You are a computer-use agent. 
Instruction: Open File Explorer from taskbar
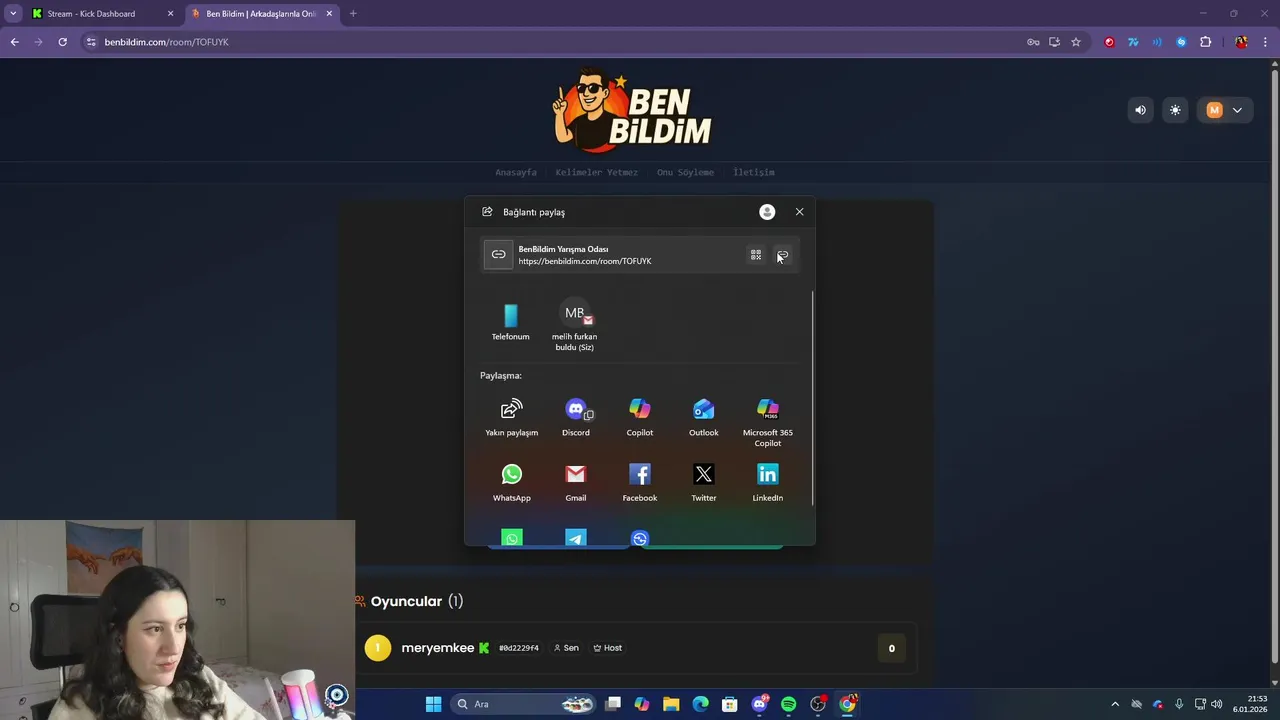671,704
